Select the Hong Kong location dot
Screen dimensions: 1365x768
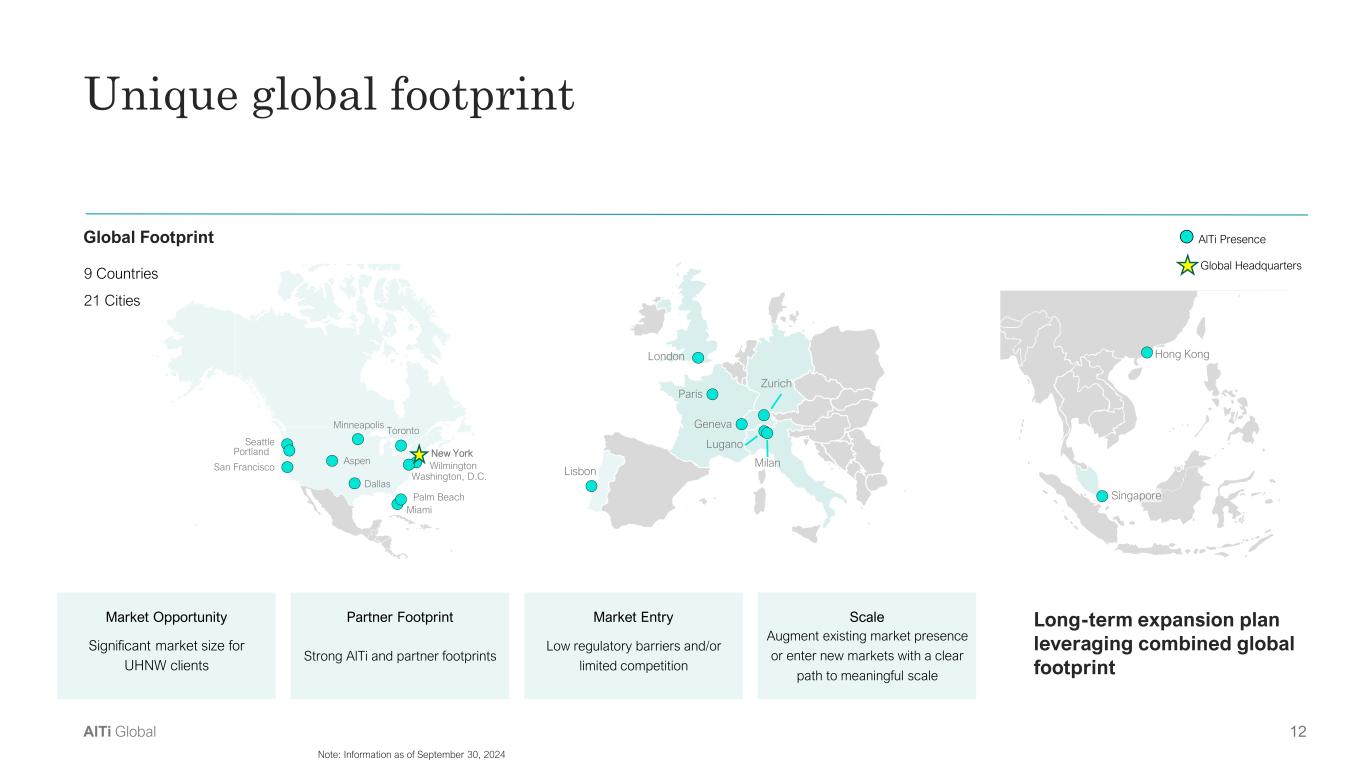pos(1147,352)
